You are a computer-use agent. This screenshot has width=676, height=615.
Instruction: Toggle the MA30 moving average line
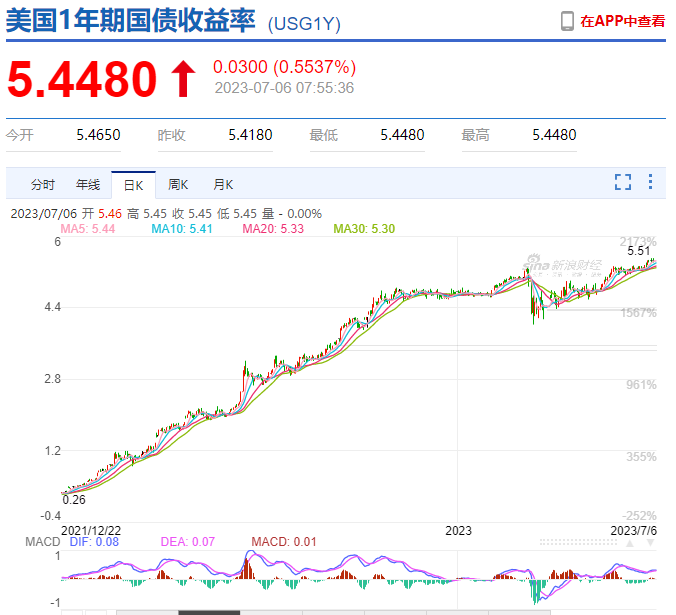tap(364, 229)
